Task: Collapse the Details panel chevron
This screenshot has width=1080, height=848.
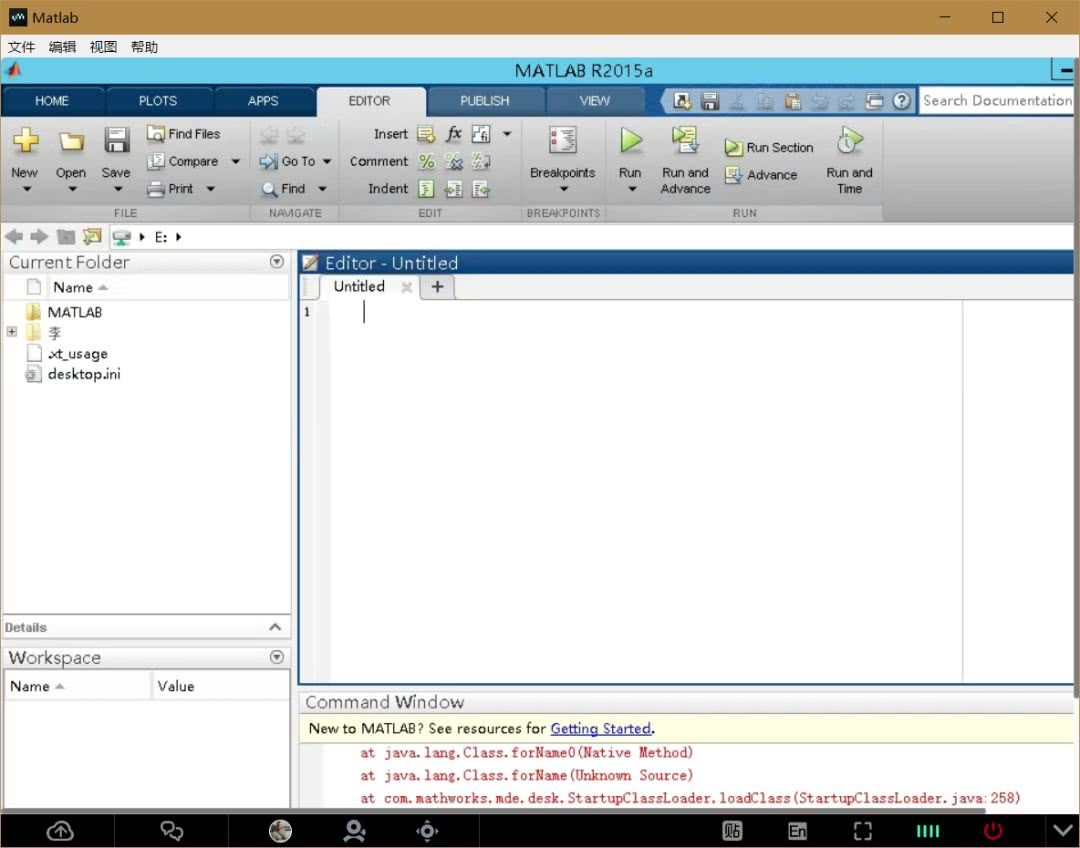Action: 275,627
